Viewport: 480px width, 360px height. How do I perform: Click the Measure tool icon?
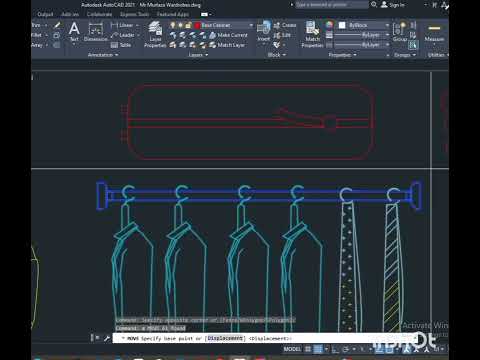point(434,29)
